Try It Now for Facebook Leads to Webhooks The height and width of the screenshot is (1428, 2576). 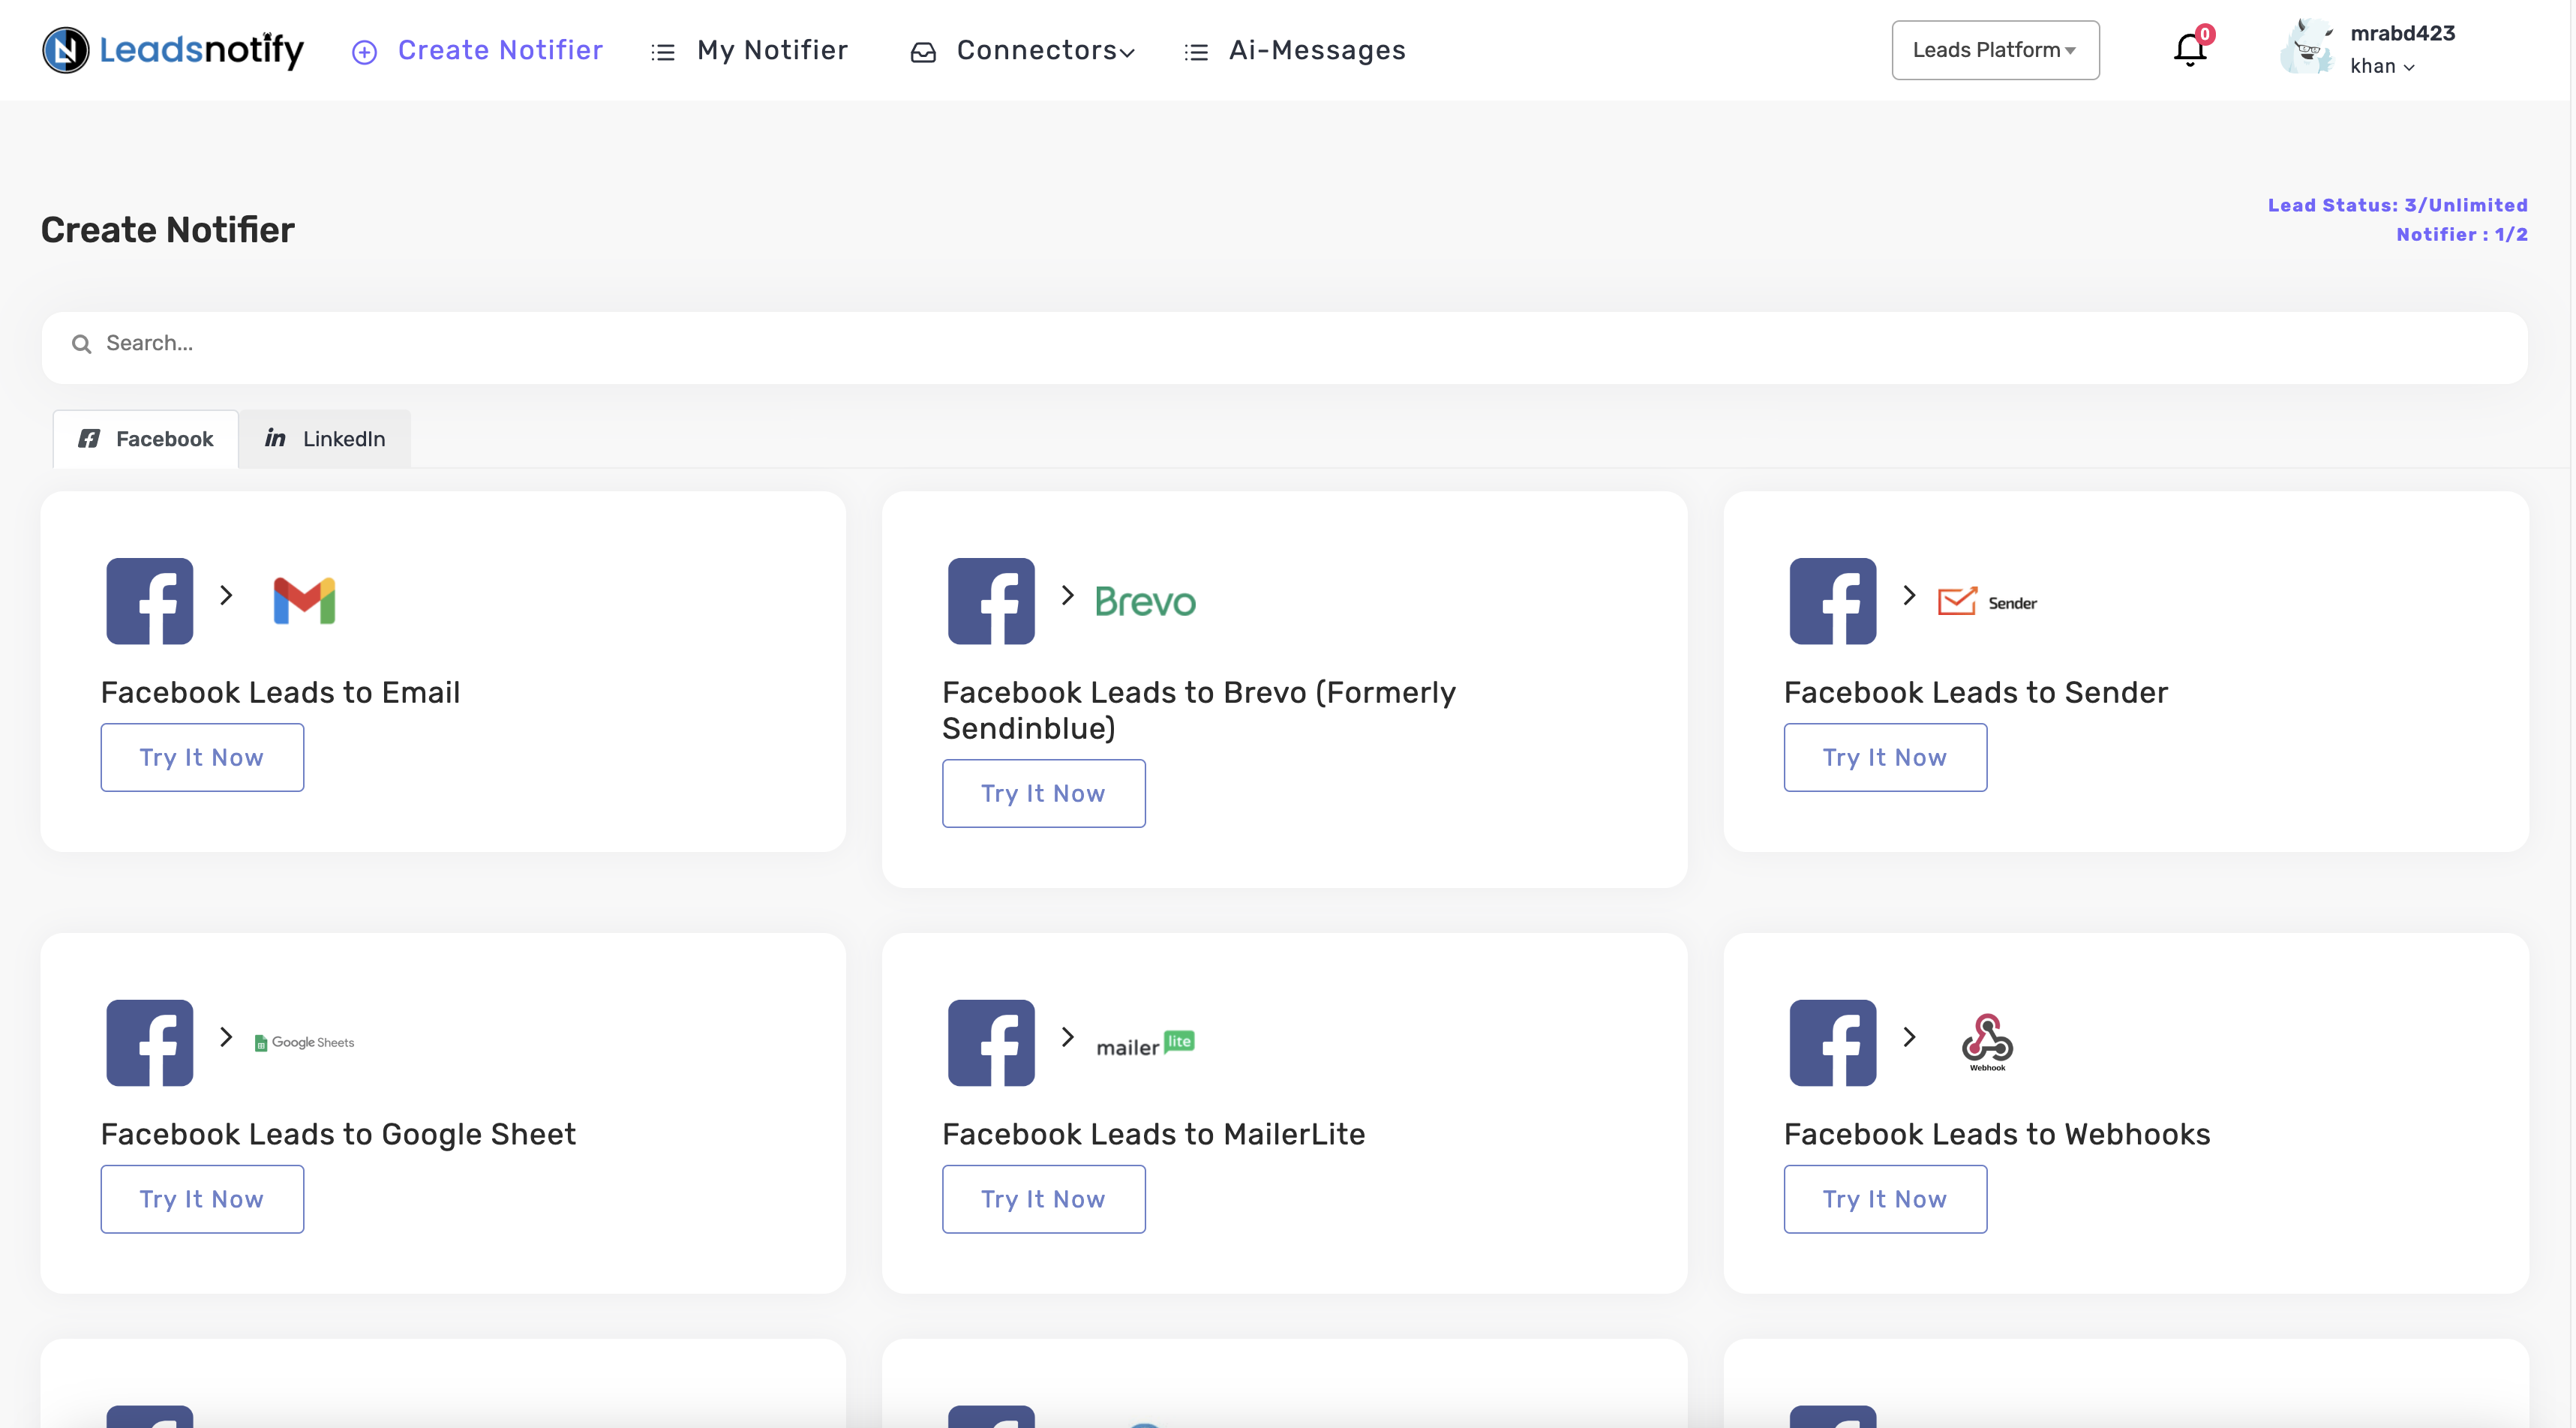[x=1885, y=1198]
